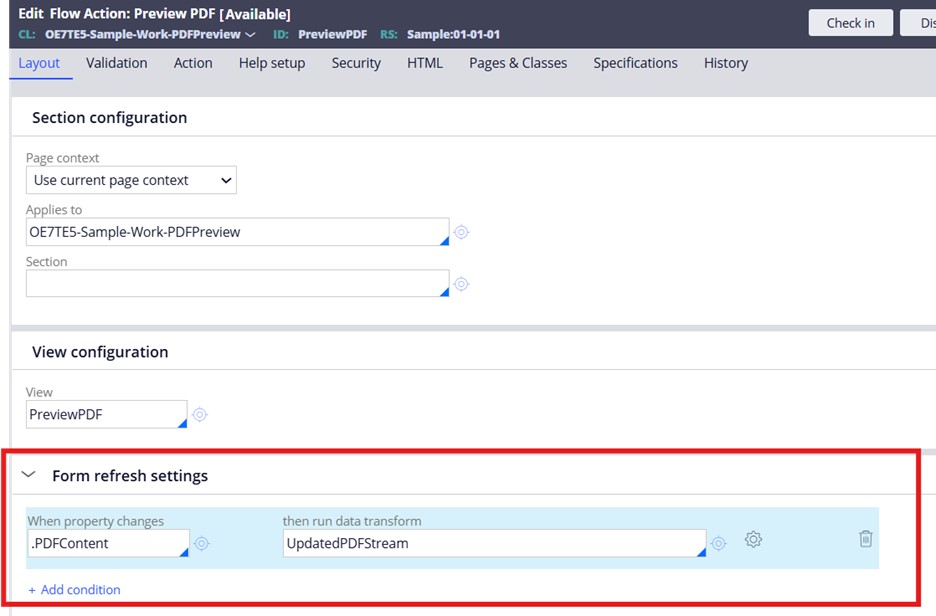936x616 pixels.
Task: Collapse the Form refresh settings section
Action: (x=28, y=475)
